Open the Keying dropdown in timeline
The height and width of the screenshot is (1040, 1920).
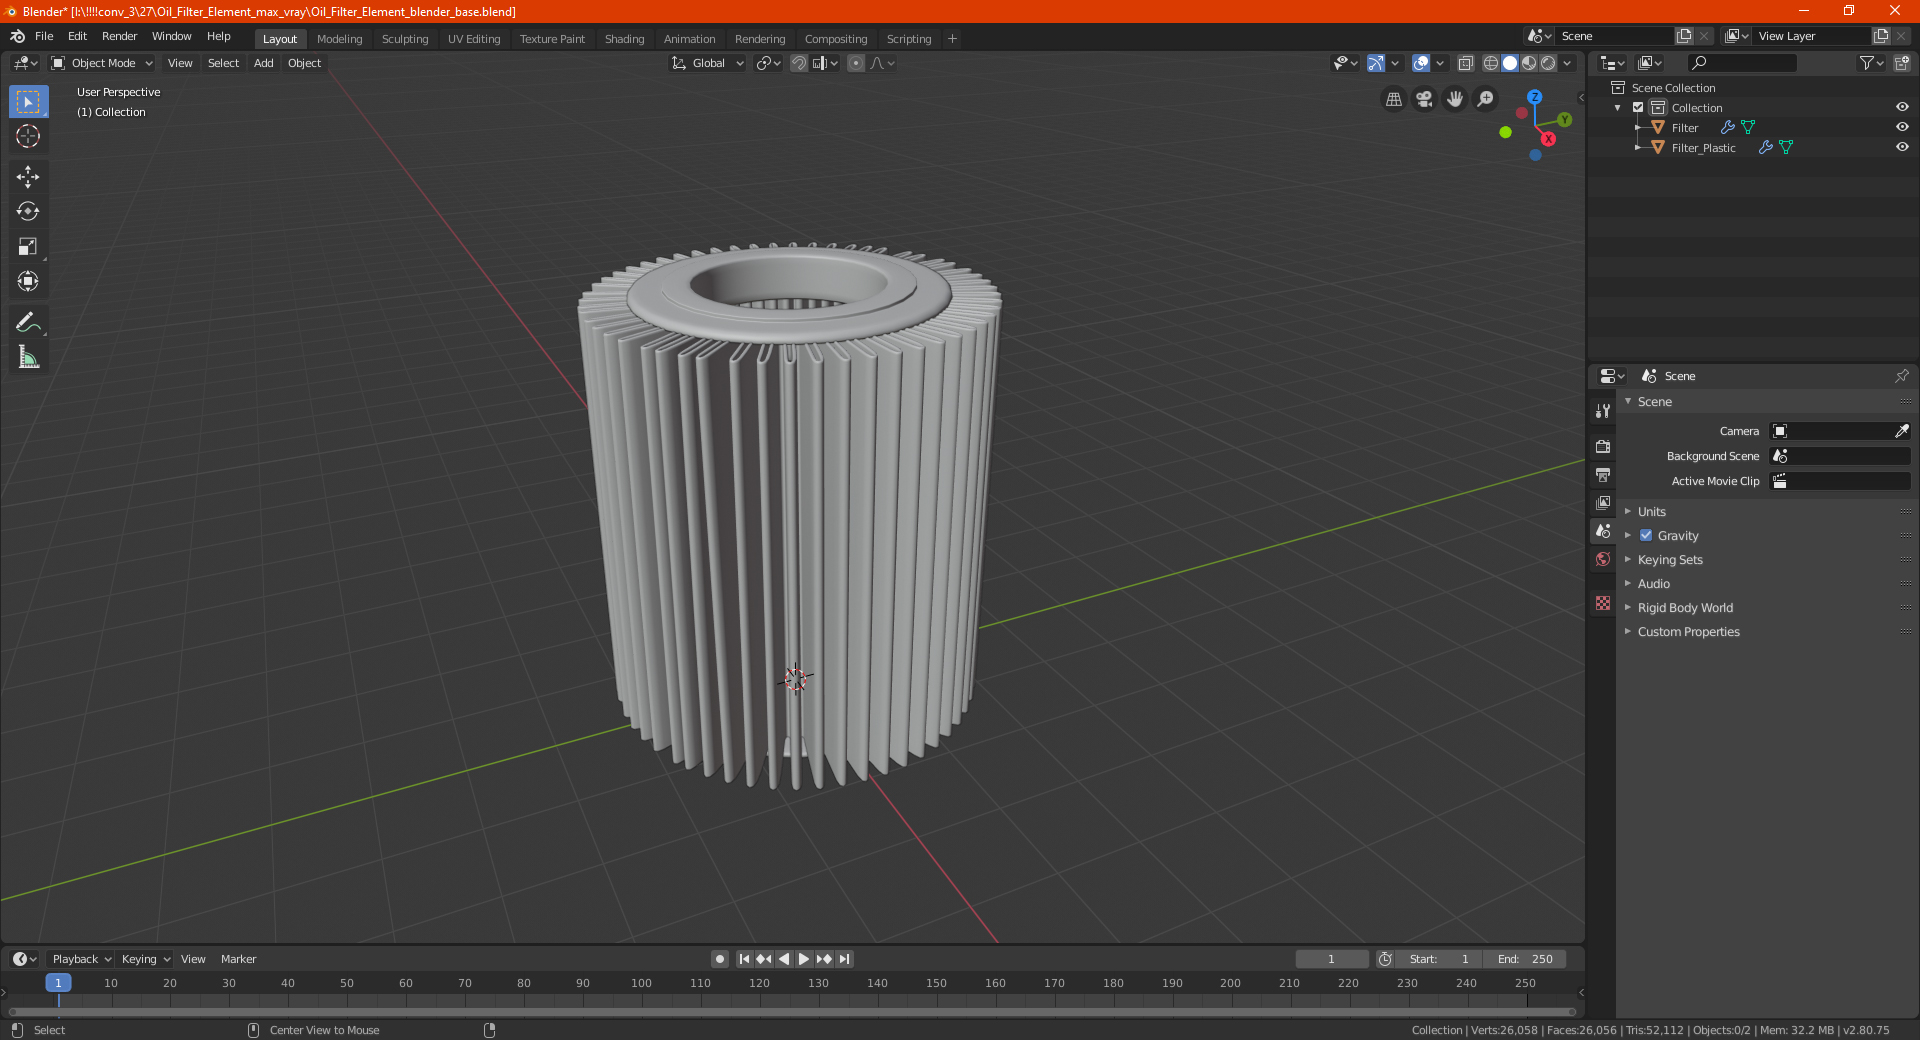point(145,959)
